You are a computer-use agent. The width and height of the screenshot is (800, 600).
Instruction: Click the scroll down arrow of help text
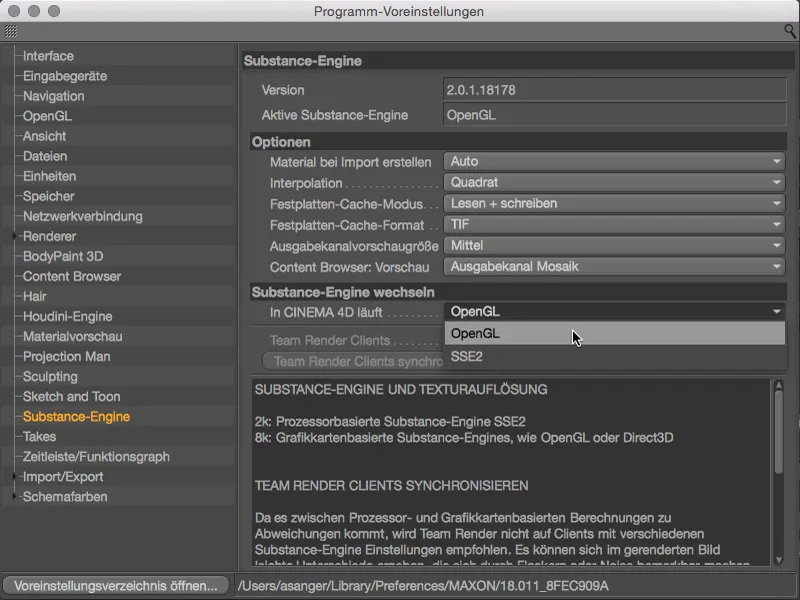click(779, 560)
